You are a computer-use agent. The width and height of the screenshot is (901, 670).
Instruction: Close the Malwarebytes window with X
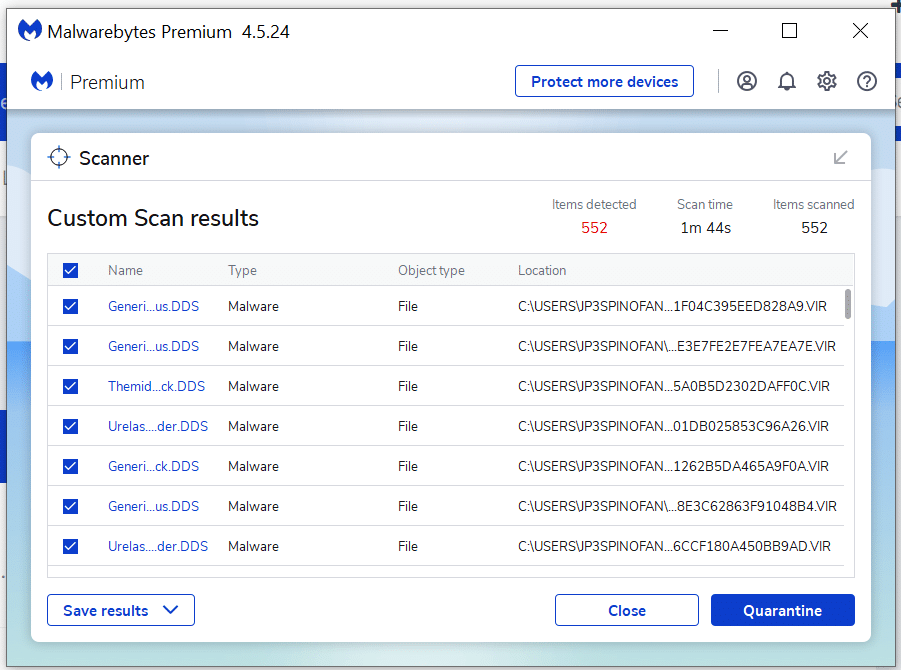coord(860,30)
